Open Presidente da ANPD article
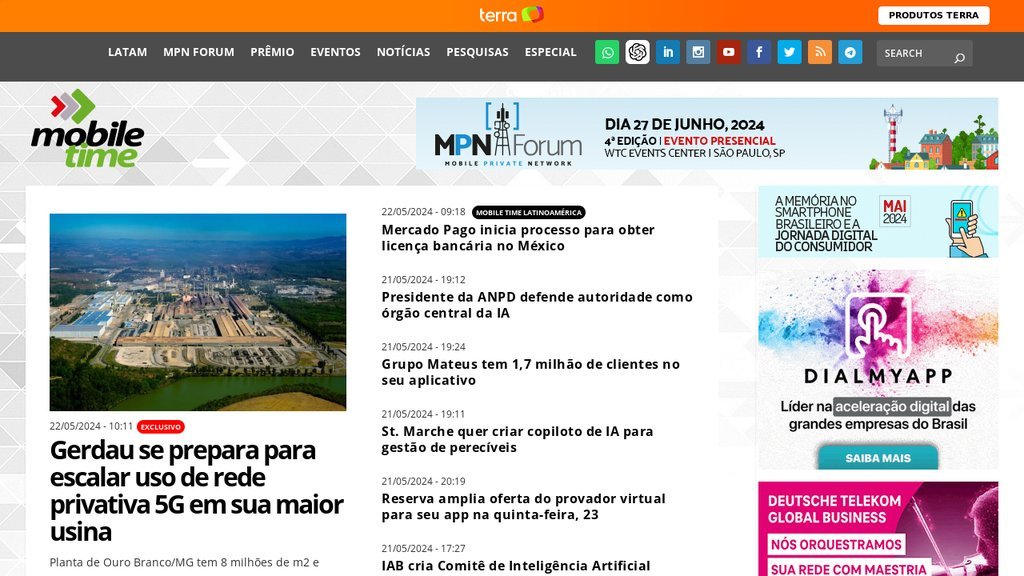Viewport: 1024px width, 576px height. [x=537, y=305]
